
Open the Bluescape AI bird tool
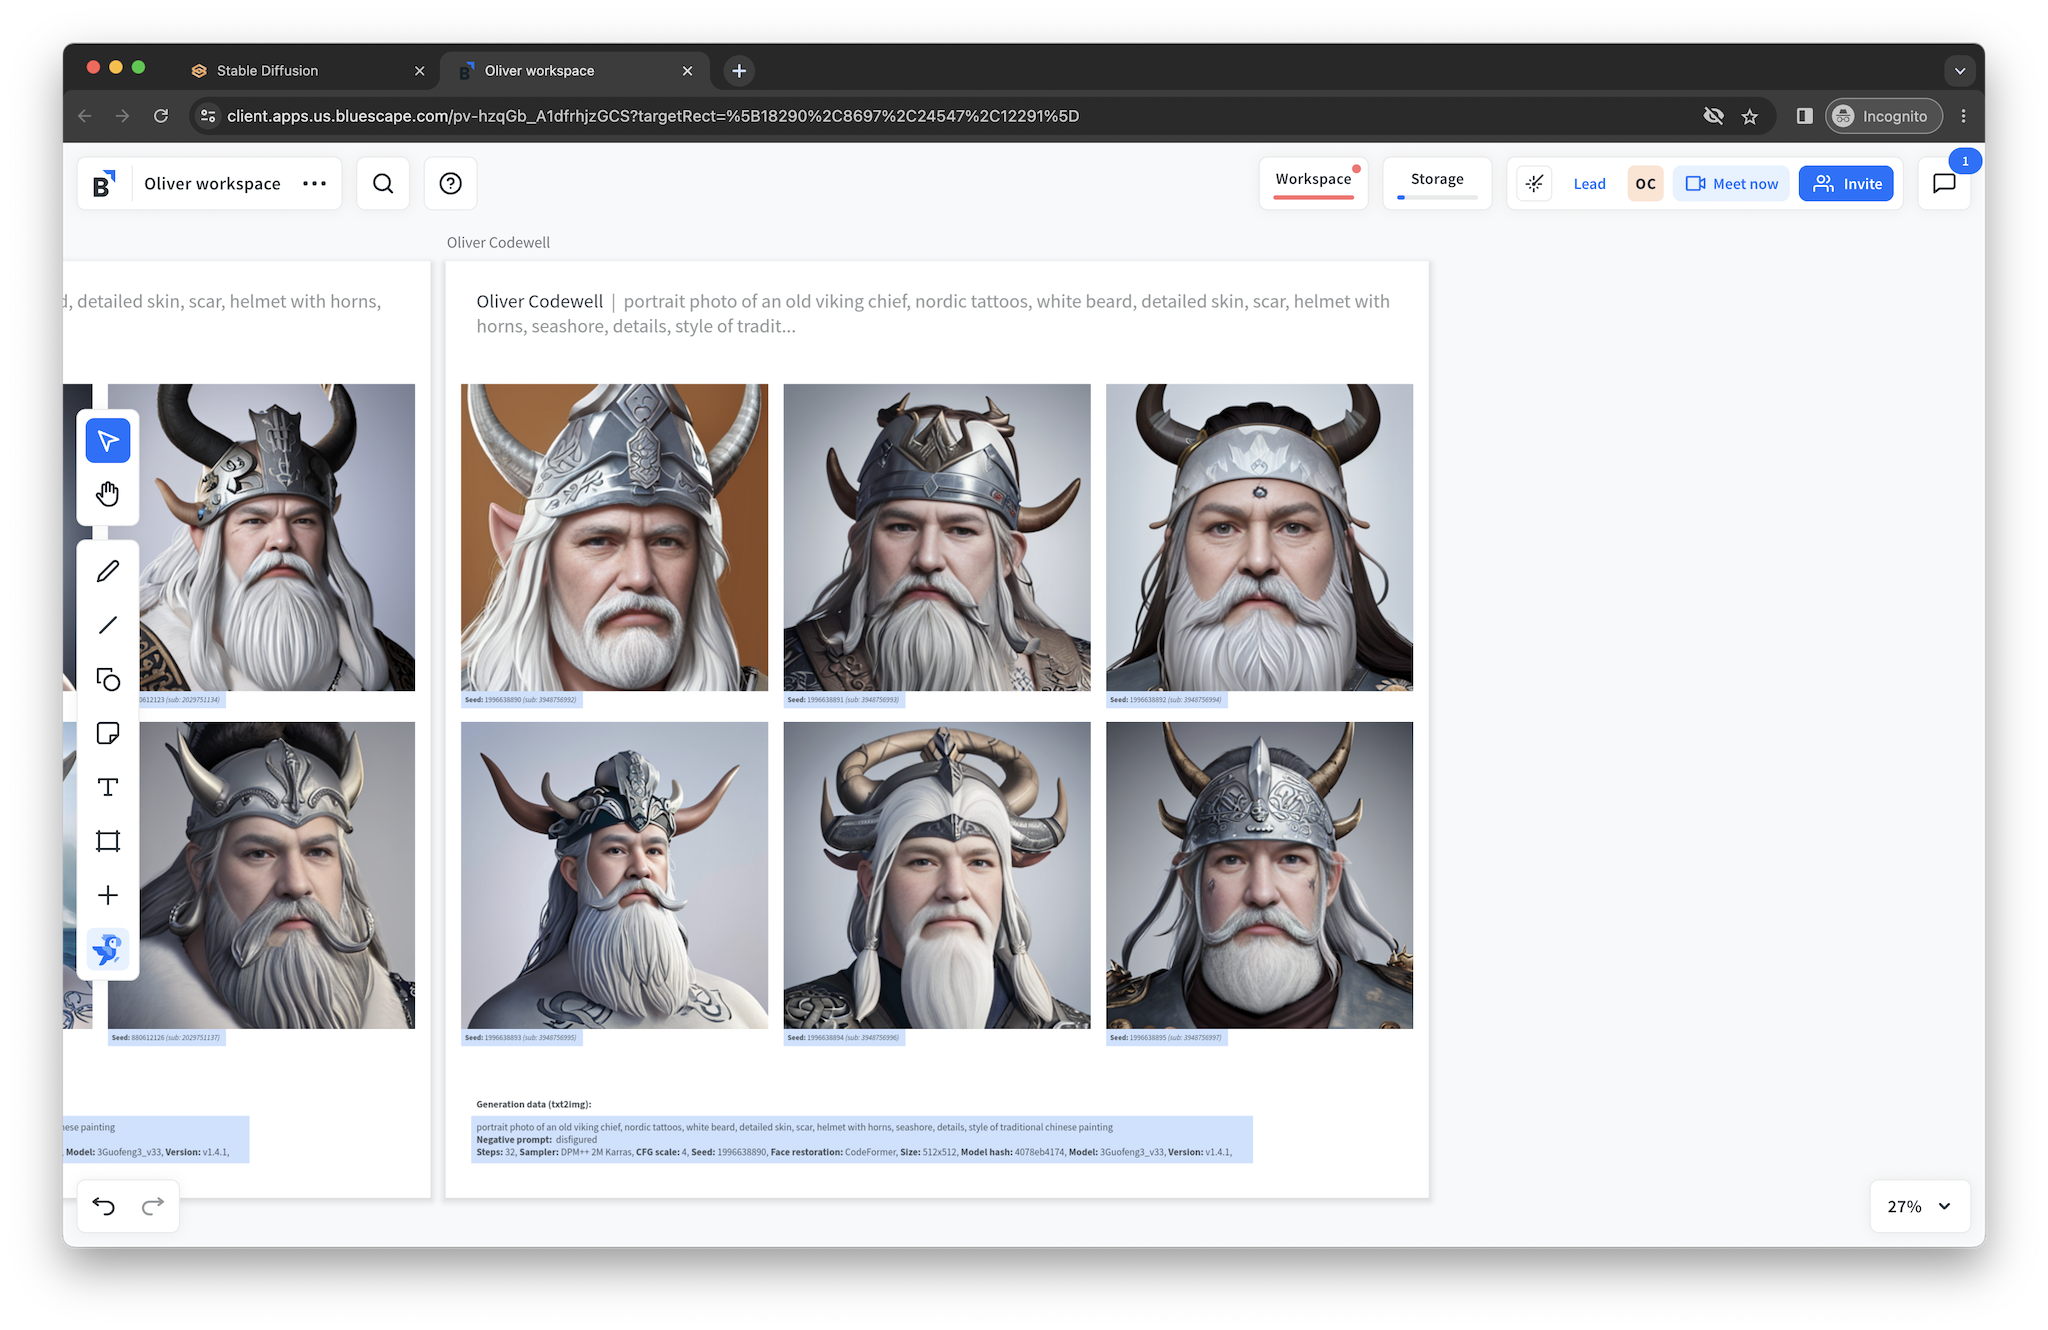click(108, 949)
